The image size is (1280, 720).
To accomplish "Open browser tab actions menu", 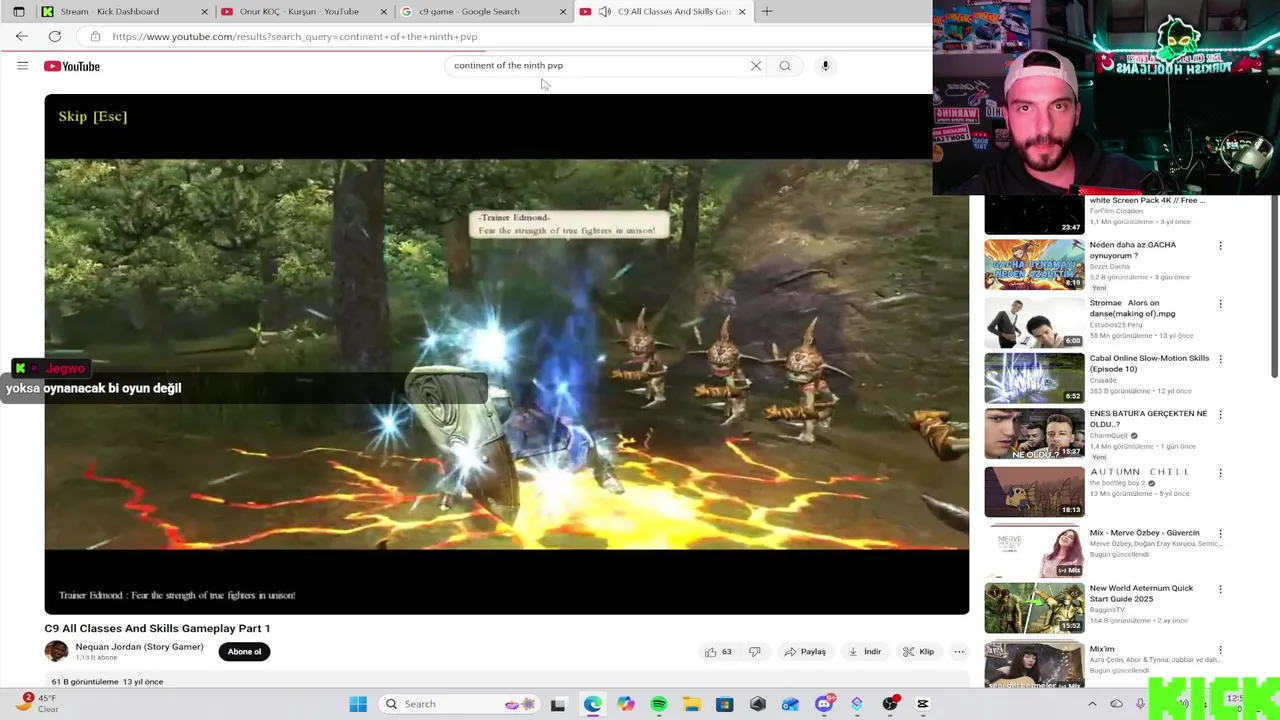I will tap(18, 12).
